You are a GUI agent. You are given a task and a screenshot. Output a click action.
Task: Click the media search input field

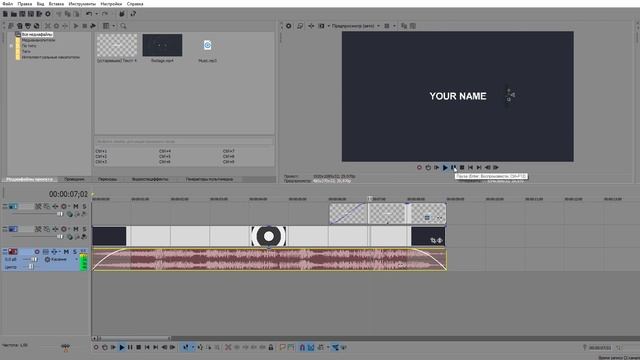coord(184,141)
